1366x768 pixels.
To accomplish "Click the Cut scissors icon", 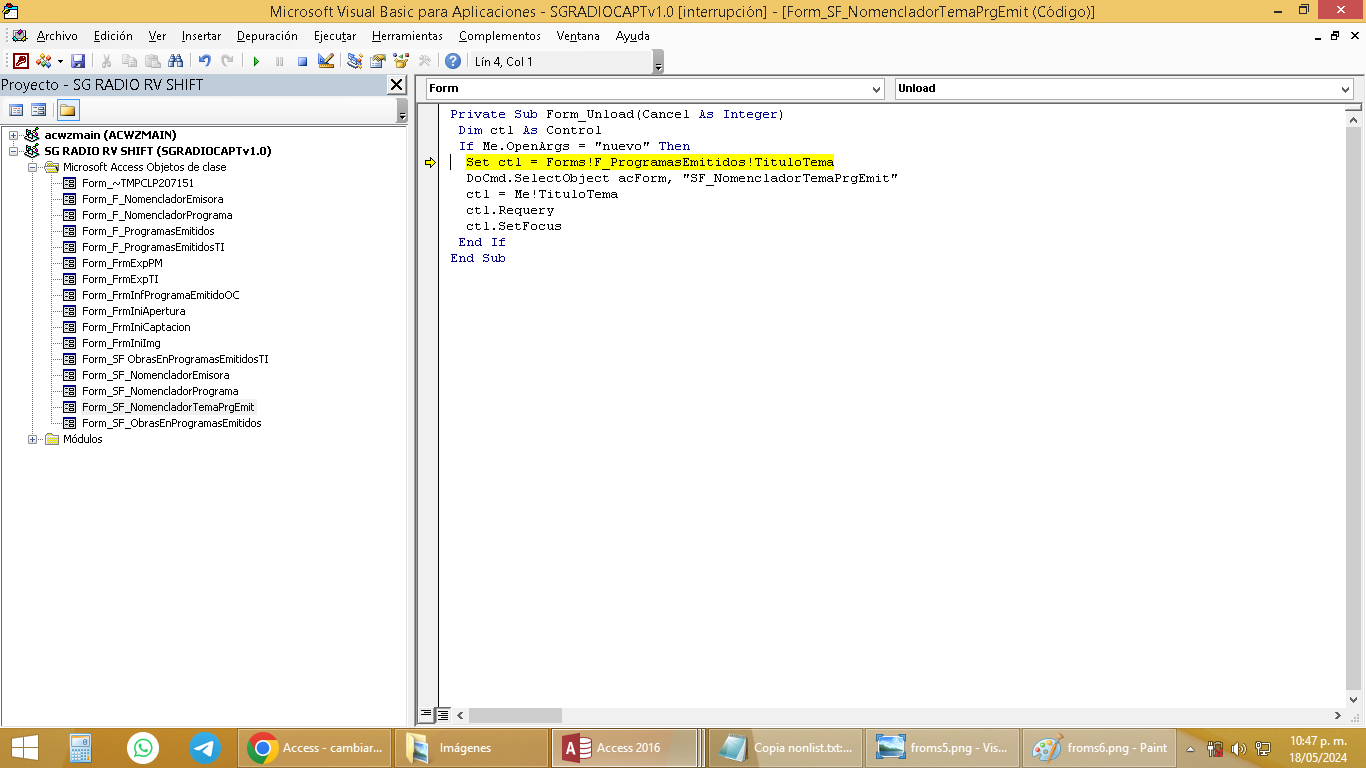I will 107,61.
